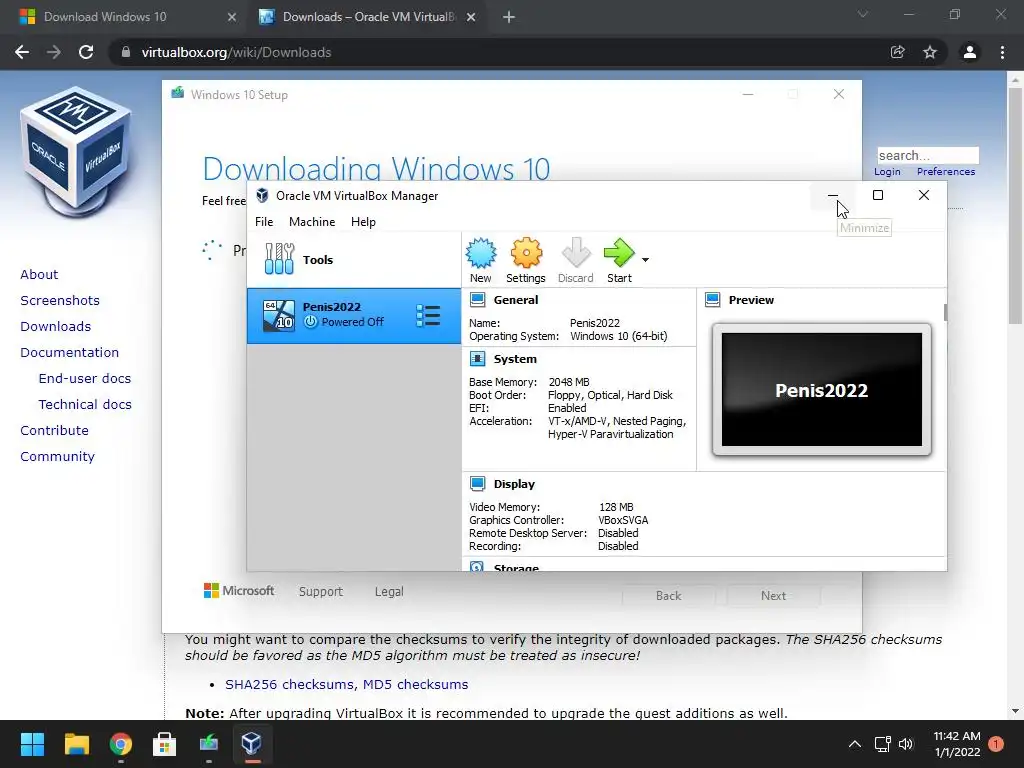Click the Community sidebar link
1024x768 pixels.
point(57,456)
